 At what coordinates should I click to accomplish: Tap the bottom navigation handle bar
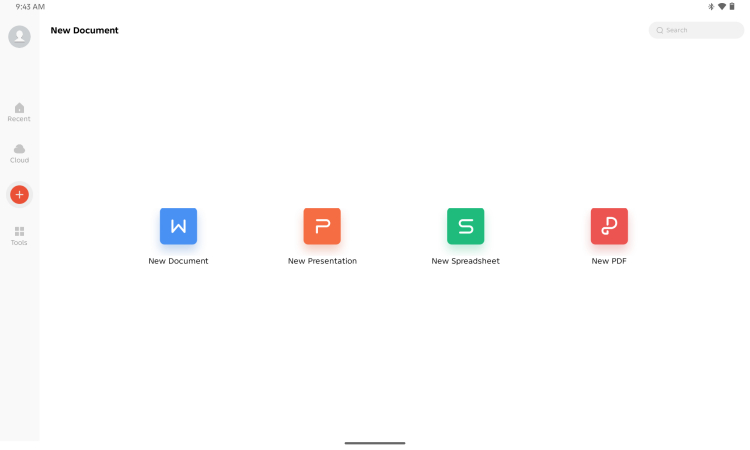pos(375,443)
